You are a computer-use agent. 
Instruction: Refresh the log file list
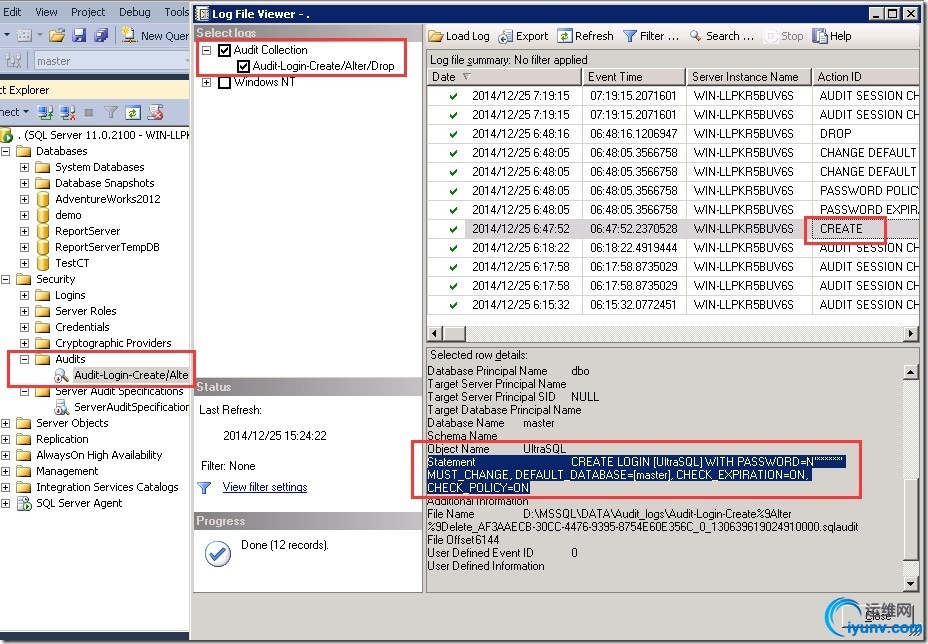pyautogui.click(x=565, y=36)
